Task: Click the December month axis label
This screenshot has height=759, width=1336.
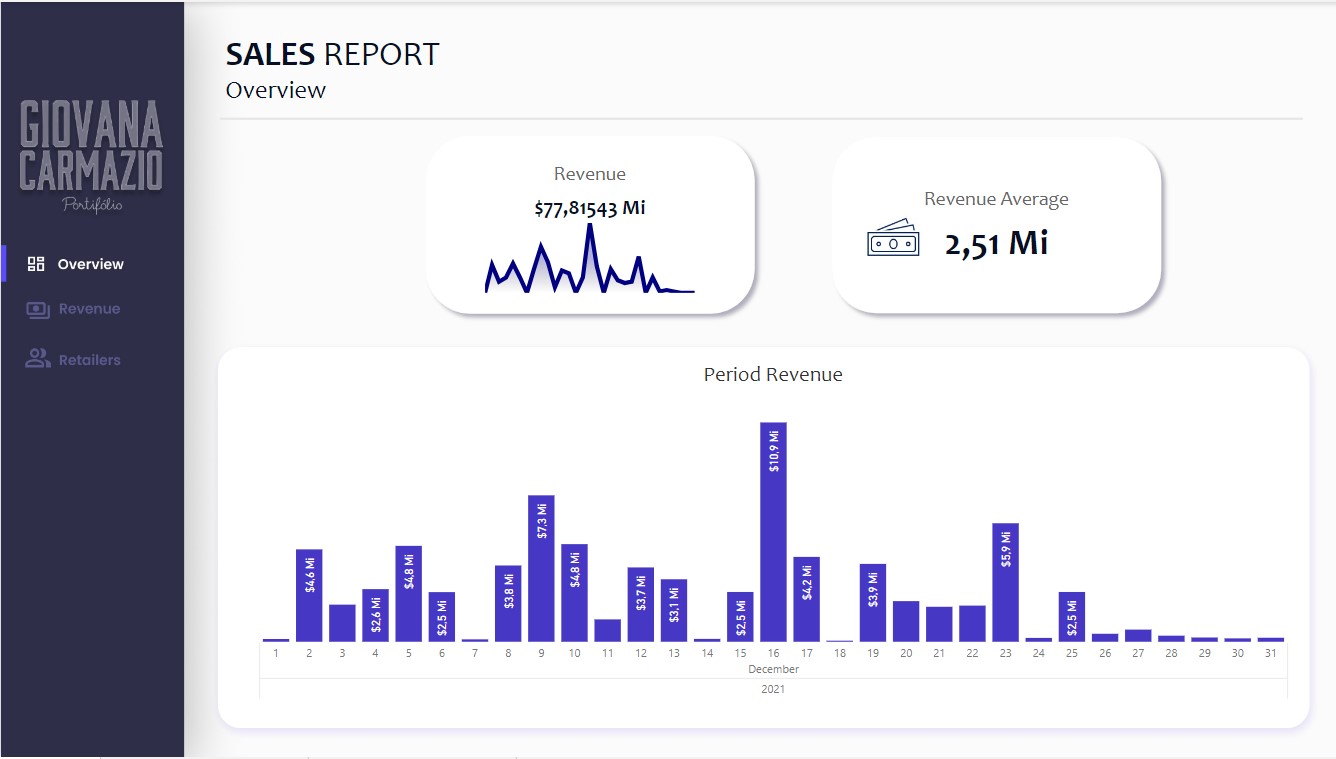Action: (773, 669)
